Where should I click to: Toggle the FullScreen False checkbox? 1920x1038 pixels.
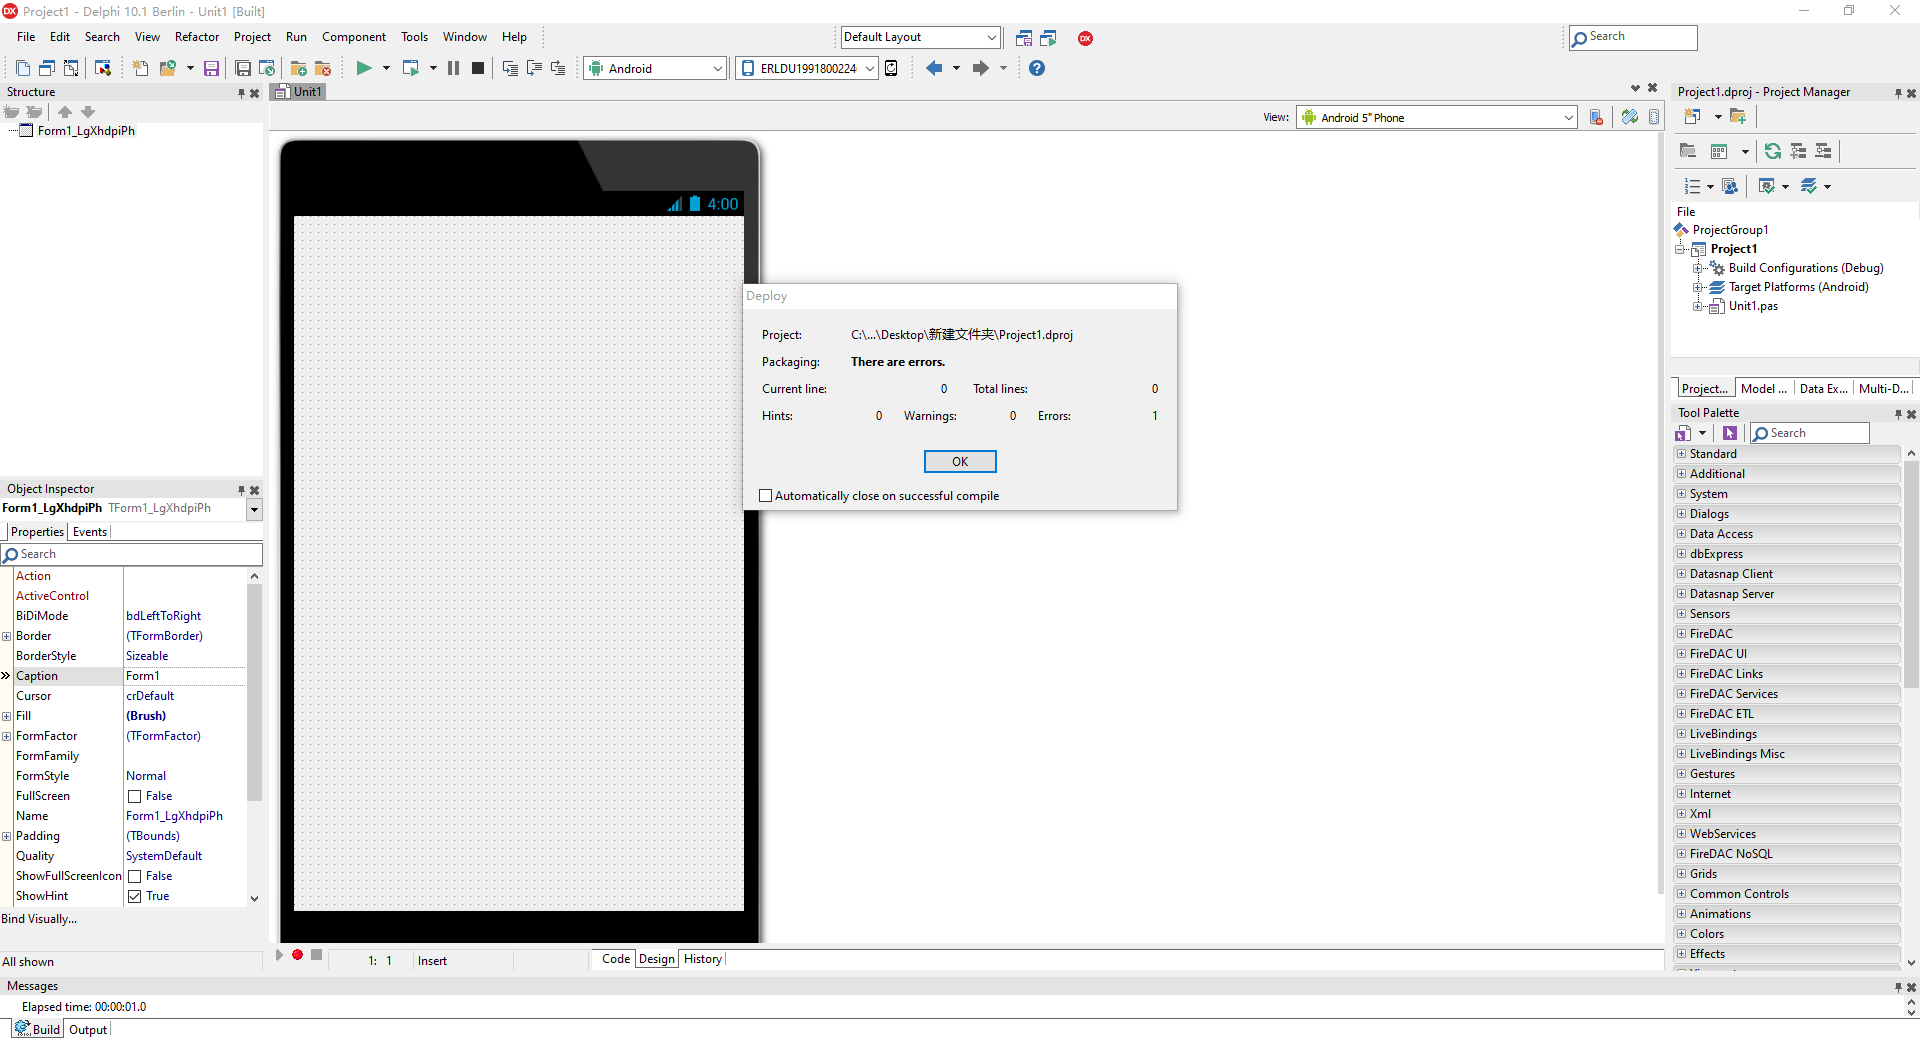(x=134, y=797)
